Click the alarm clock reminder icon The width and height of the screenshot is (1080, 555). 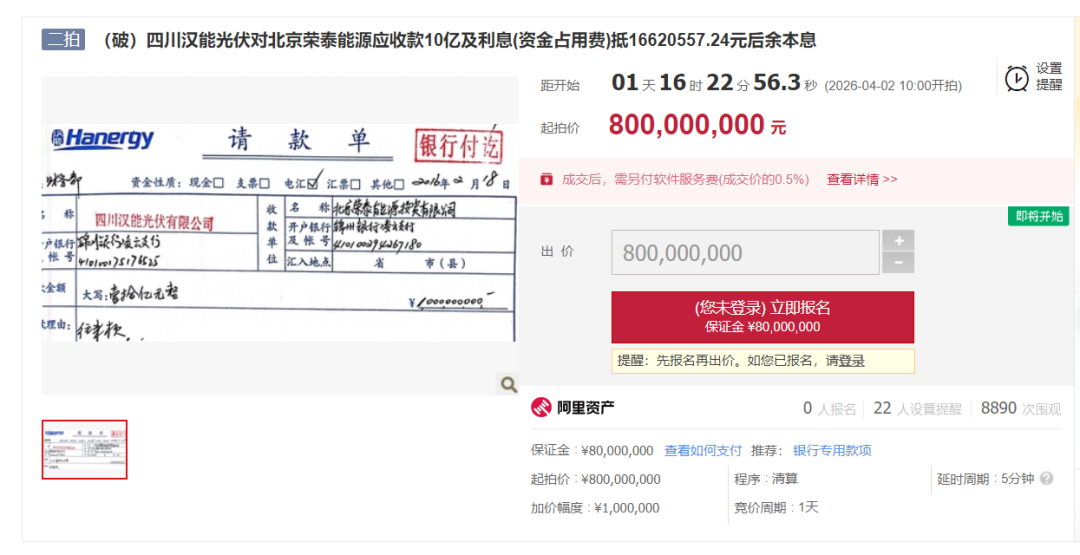pyautogui.click(x=1017, y=77)
